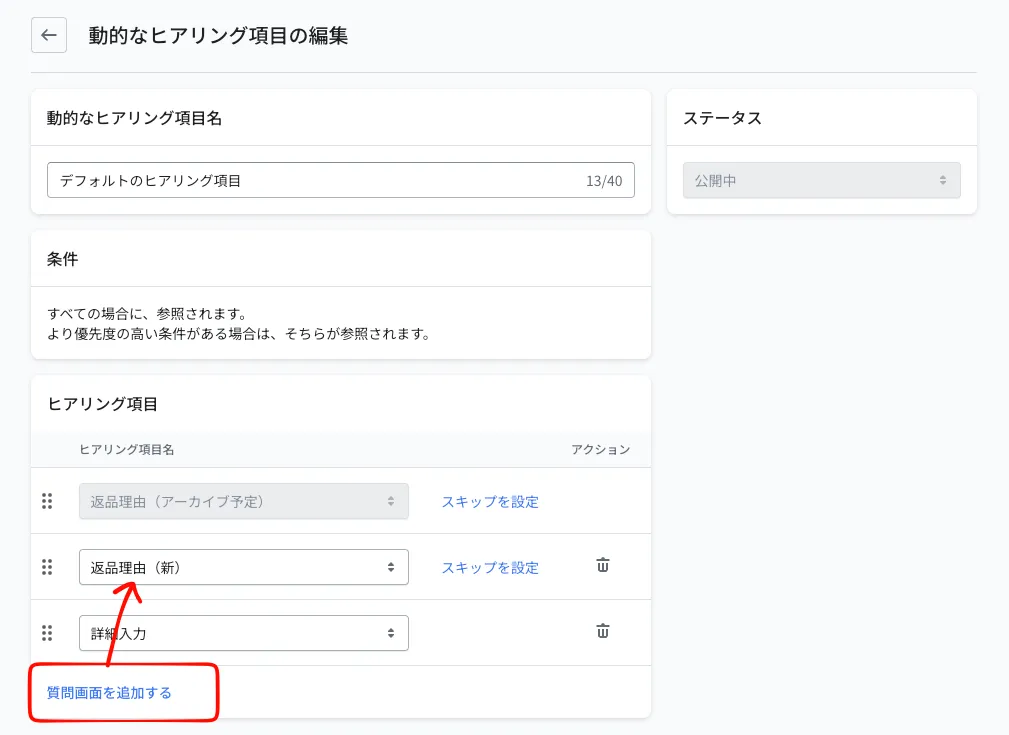Click スキップを設定 for 返品理由（新）

click(x=490, y=568)
